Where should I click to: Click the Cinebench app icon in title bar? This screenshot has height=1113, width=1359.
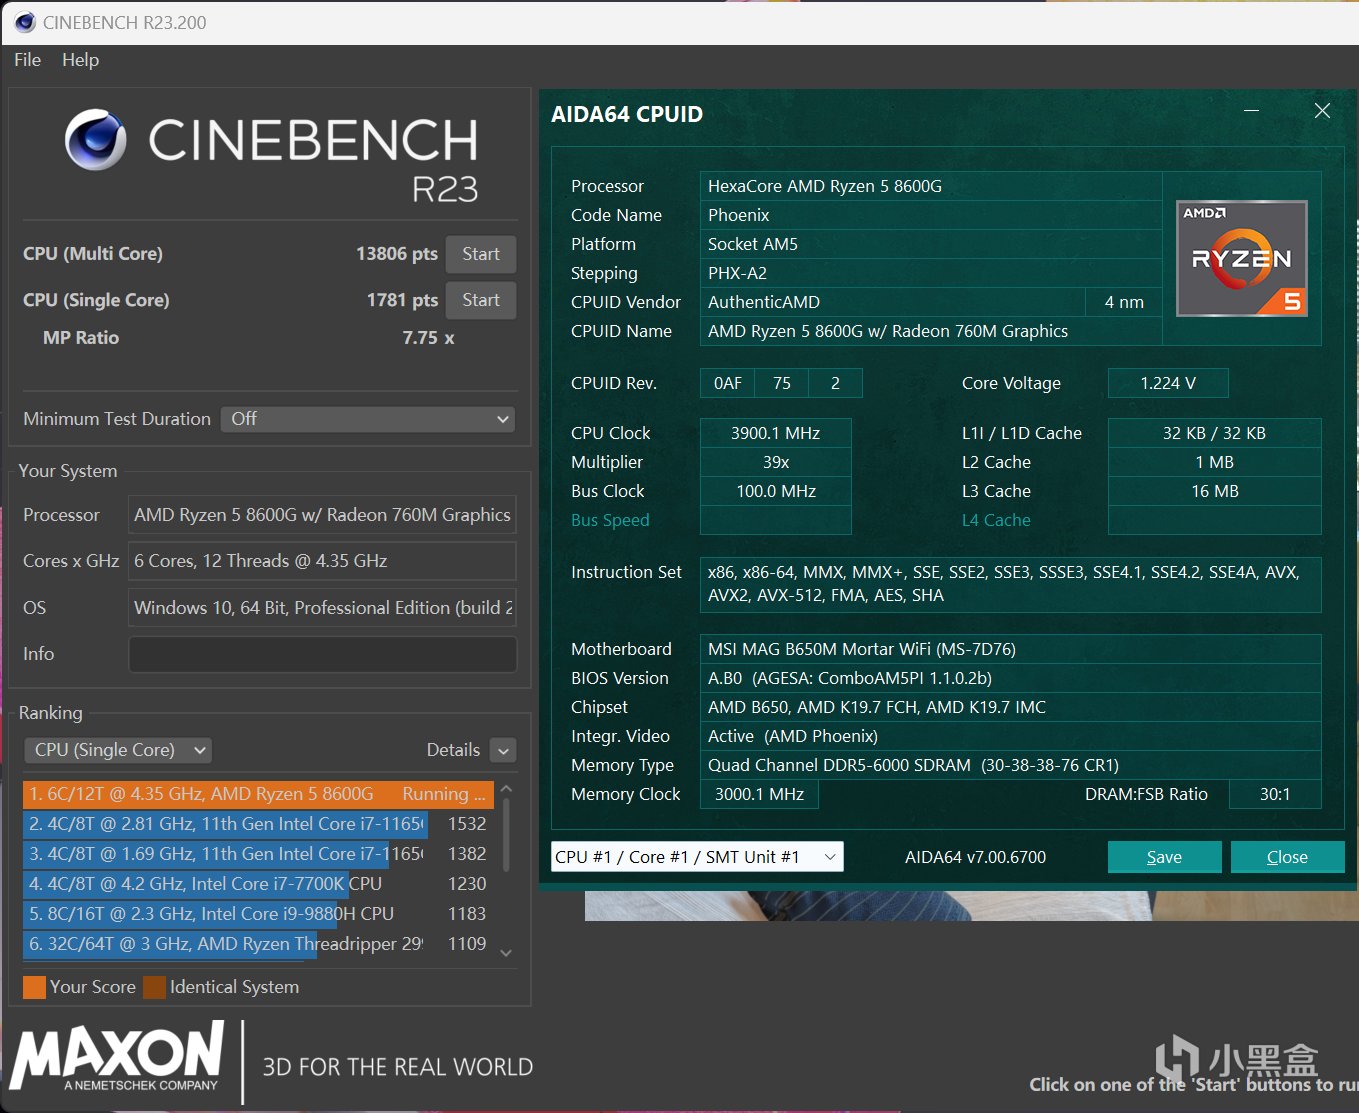(x=24, y=22)
